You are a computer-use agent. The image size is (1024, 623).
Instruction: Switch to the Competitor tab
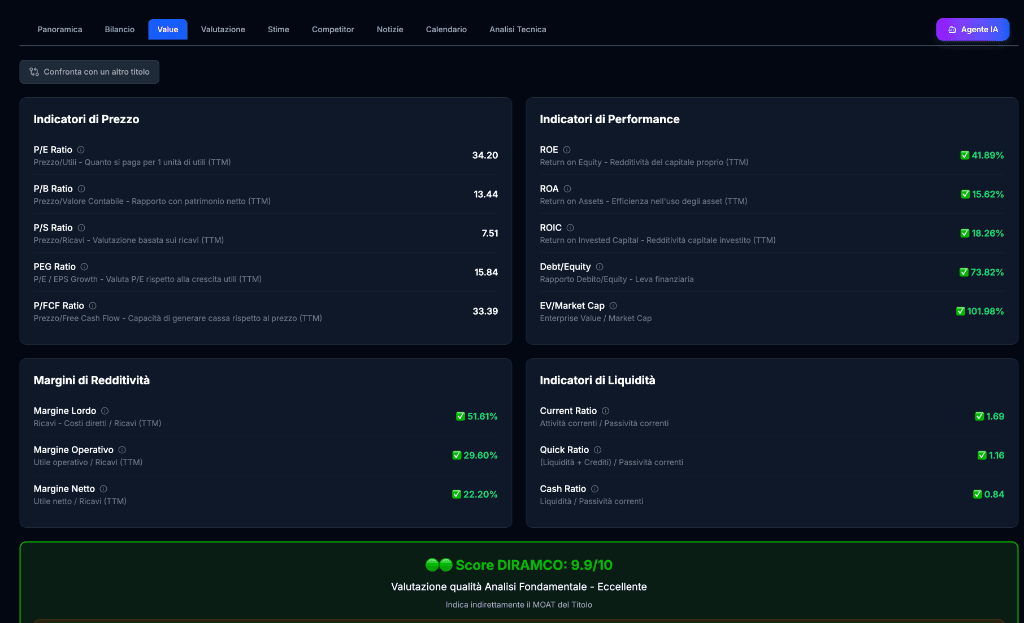[332, 29]
